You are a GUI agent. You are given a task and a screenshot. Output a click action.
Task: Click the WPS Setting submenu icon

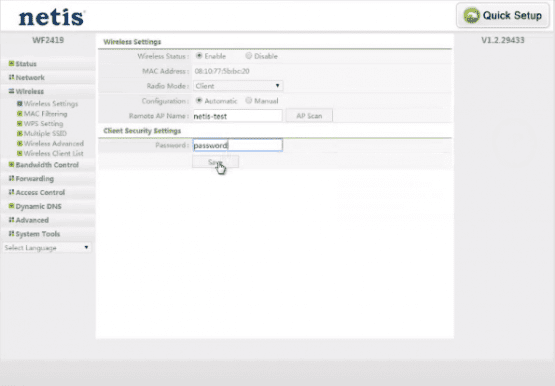pyautogui.click(x=20, y=123)
